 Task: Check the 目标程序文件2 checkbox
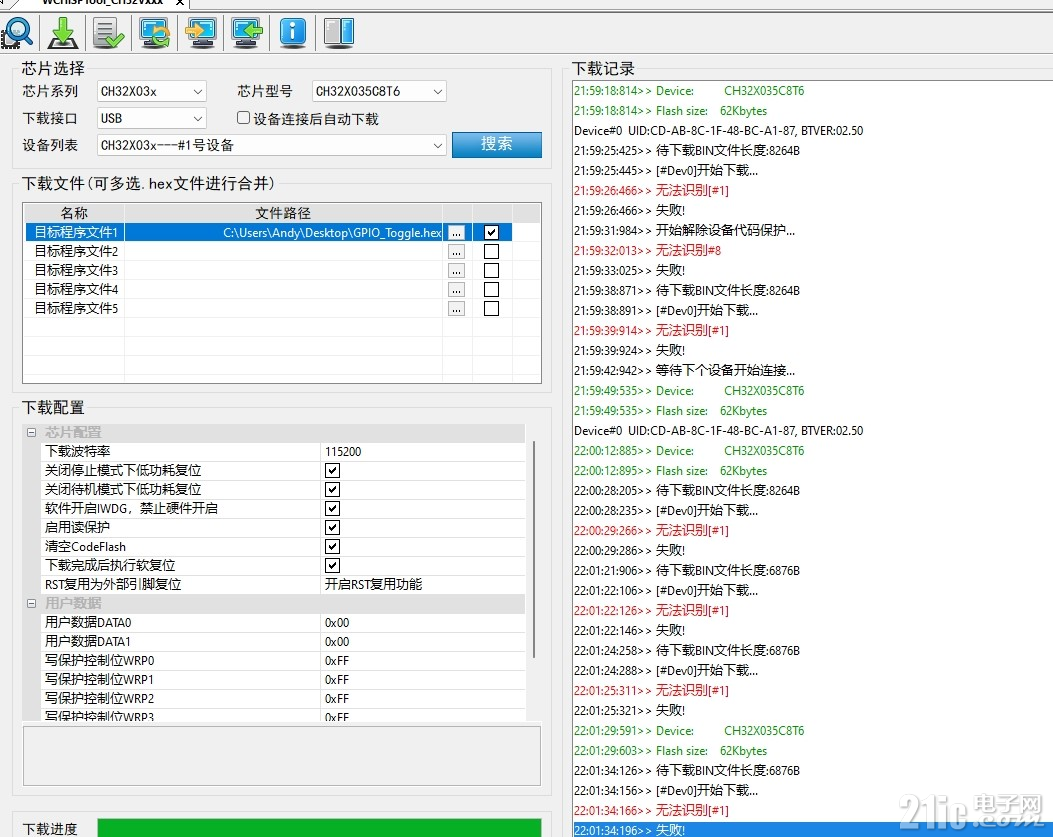click(x=492, y=252)
